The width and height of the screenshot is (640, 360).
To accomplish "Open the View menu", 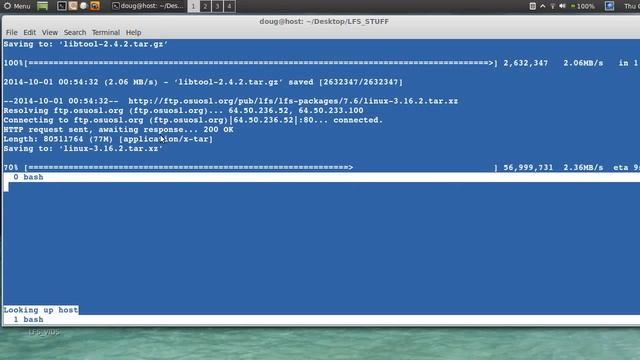I will click(49, 32).
